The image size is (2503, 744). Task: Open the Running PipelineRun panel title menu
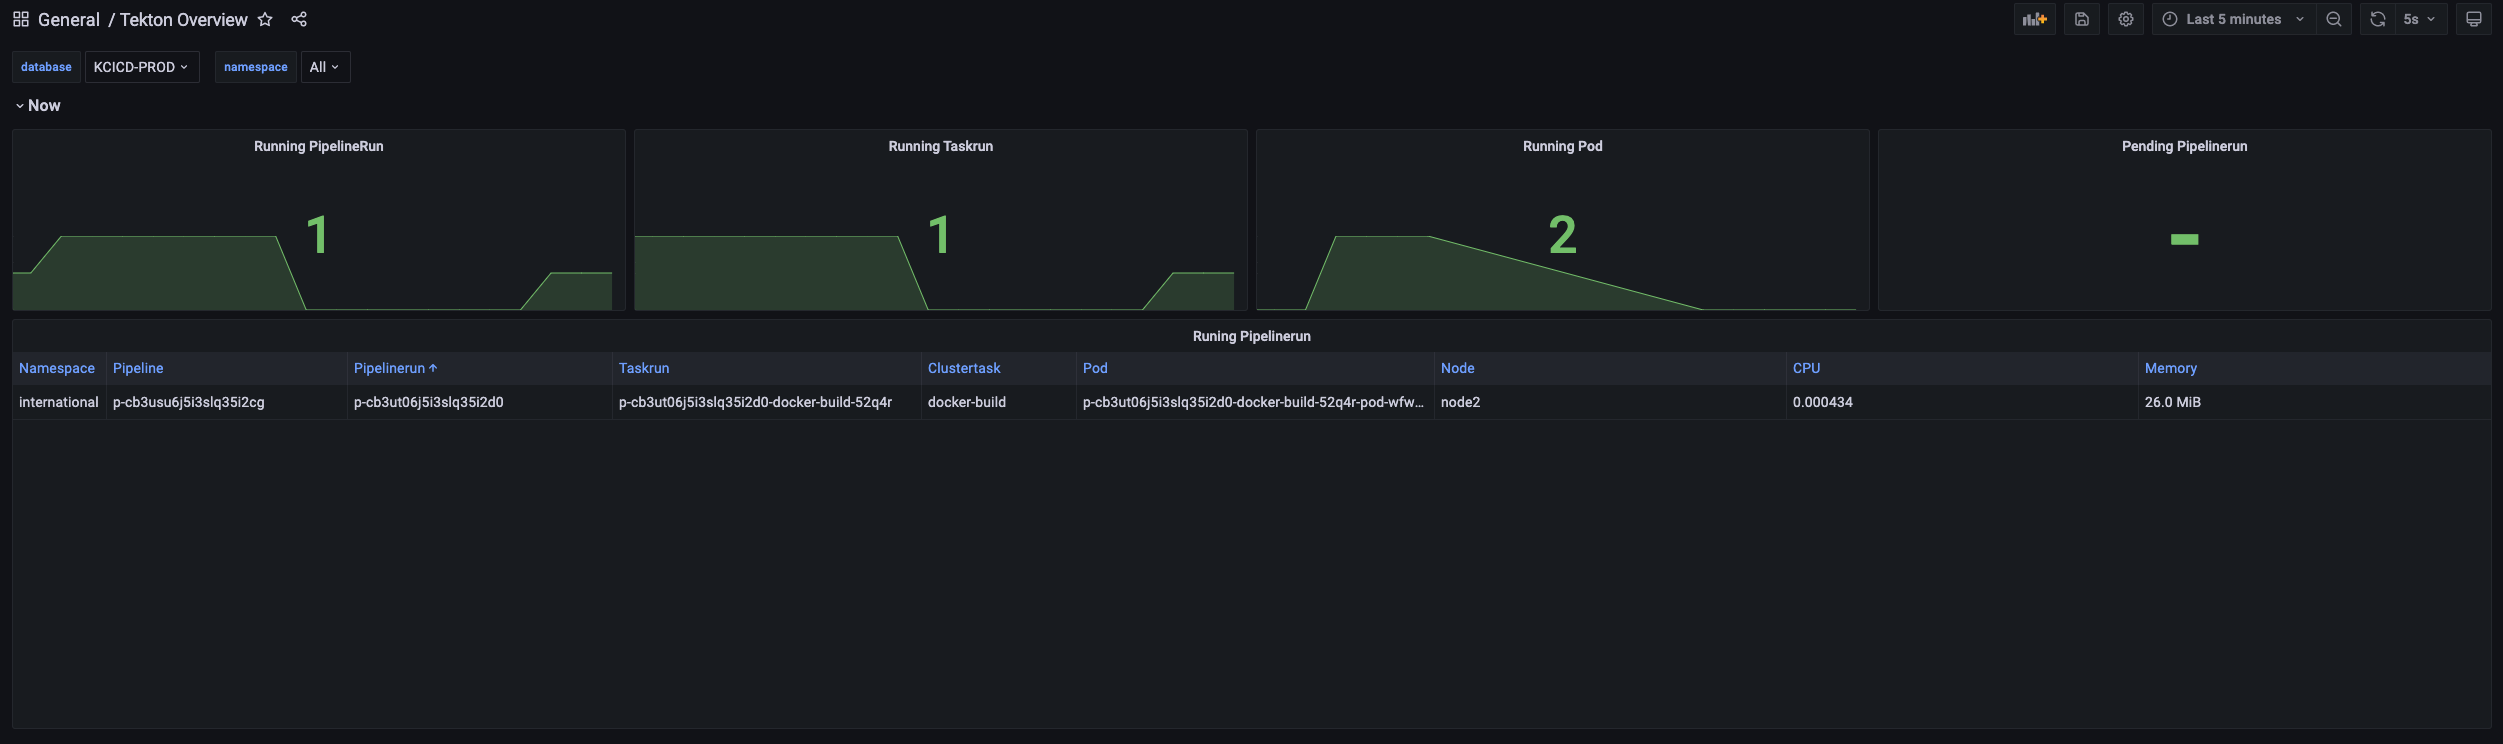pyautogui.click(x=318, y=146)
